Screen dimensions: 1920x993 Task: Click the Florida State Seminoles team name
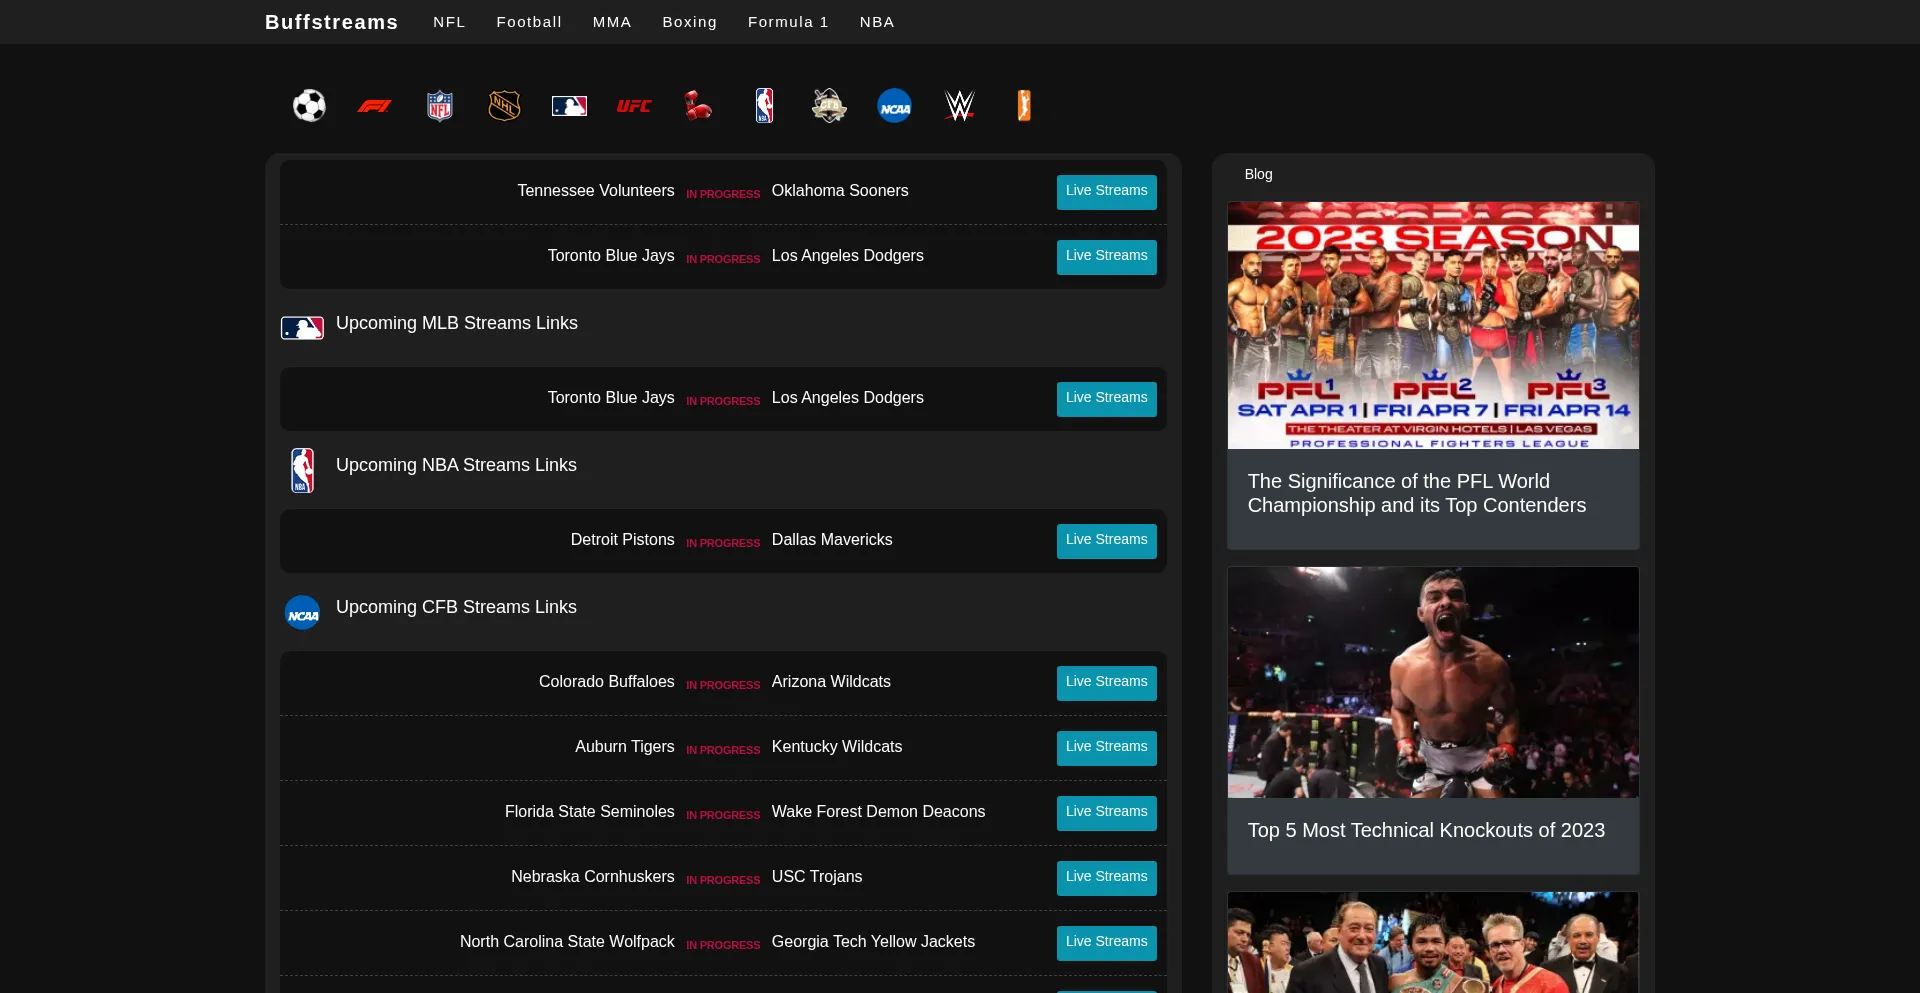pos(590,812)
